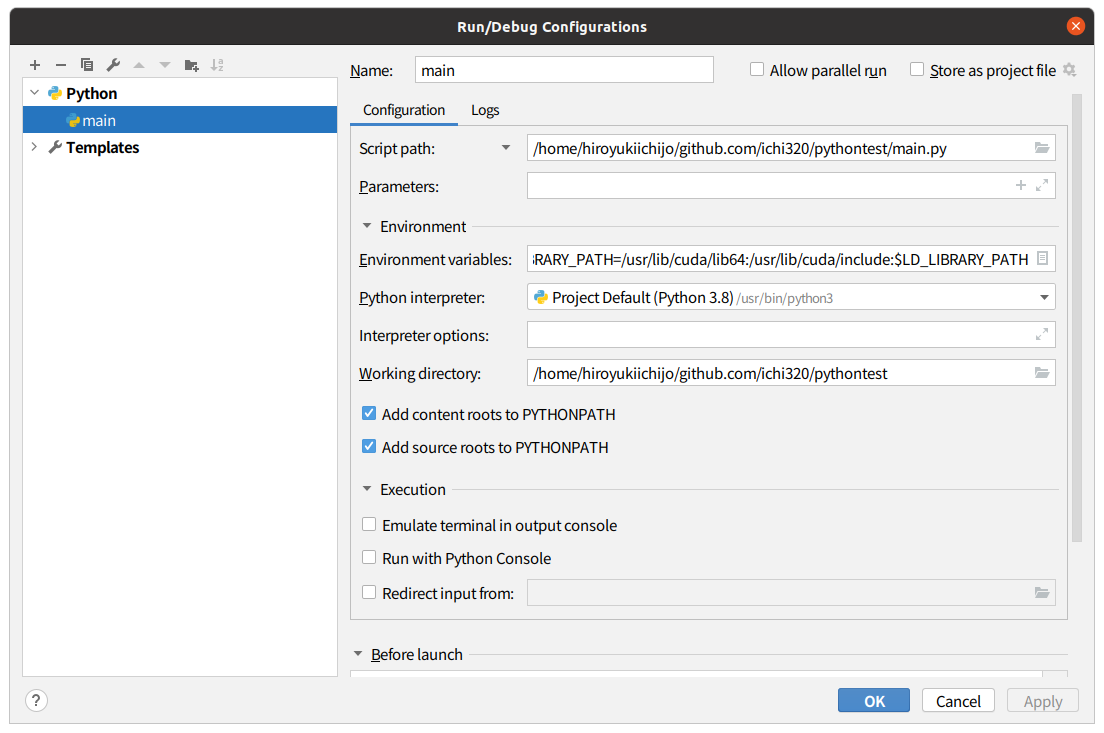Screen dimensions: 1104x733
Task: Enable the Allow parallel run checkbox
Action: (758, 70)
